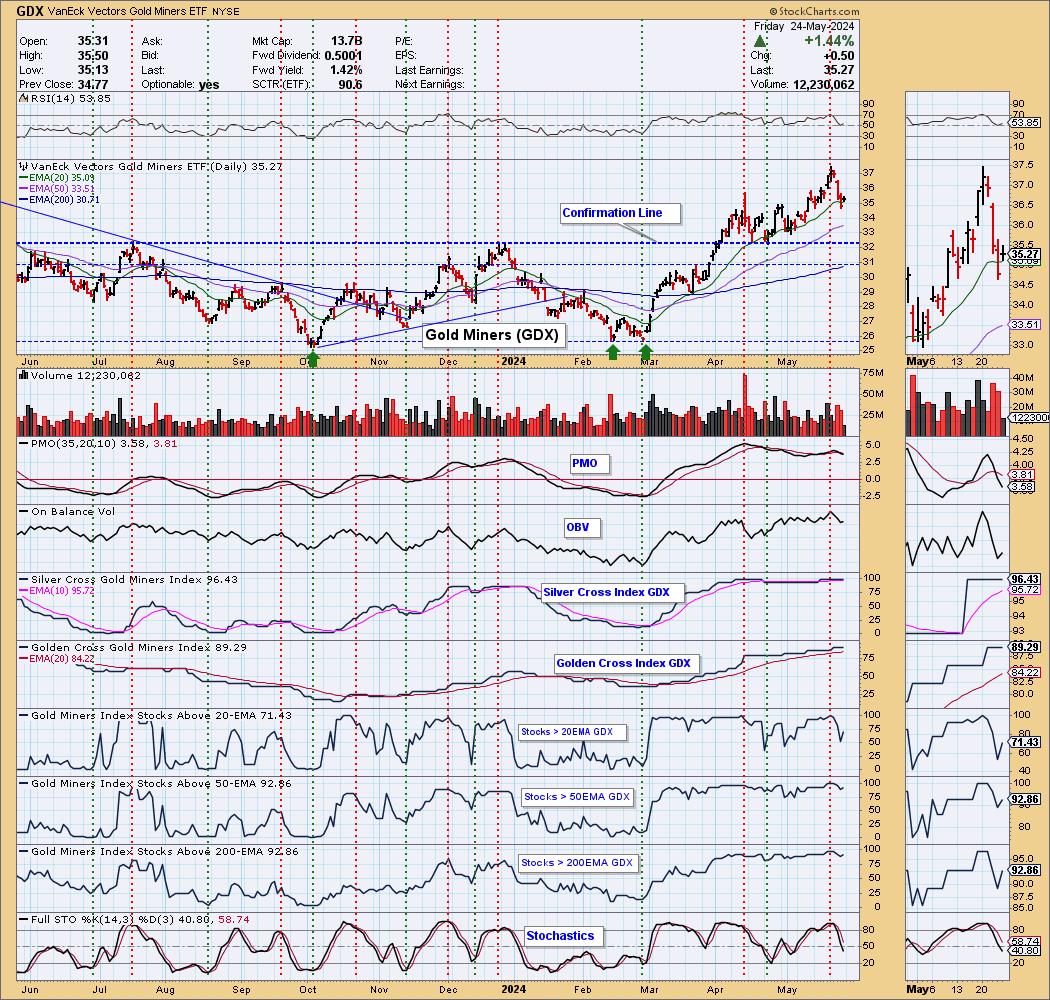Click the 'Stocks > 20EMA GDX' annotation box
Image resolution: width=1050 pixels, height=1000 pixels.
pyautogui.click(x=573, y=732)
